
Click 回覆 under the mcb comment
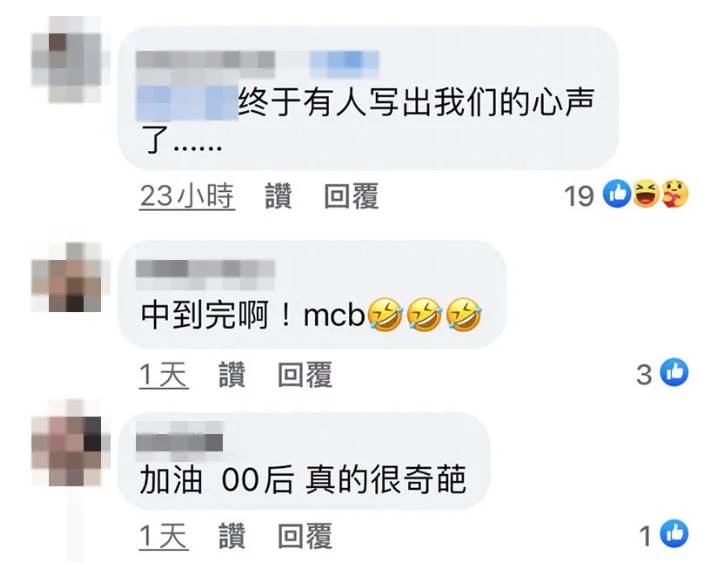pyautogui.click(x=305, y=374)
